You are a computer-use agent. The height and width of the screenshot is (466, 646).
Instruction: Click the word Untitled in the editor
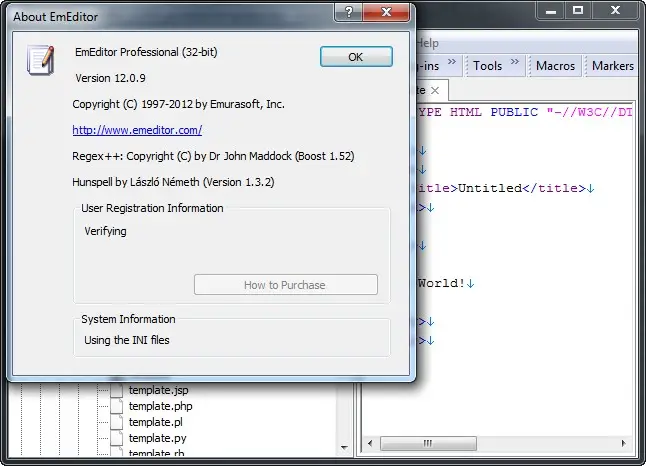pyautogui.click(x=490, y=188)
